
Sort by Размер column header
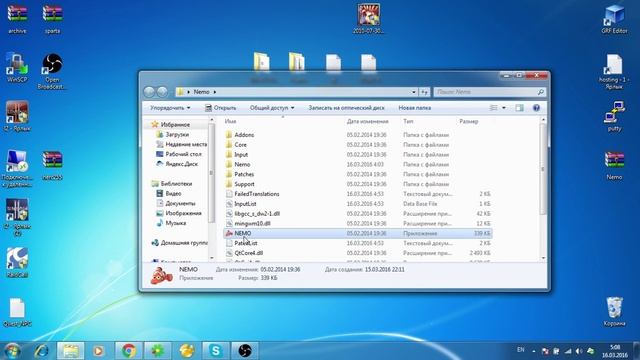(469, 121)
